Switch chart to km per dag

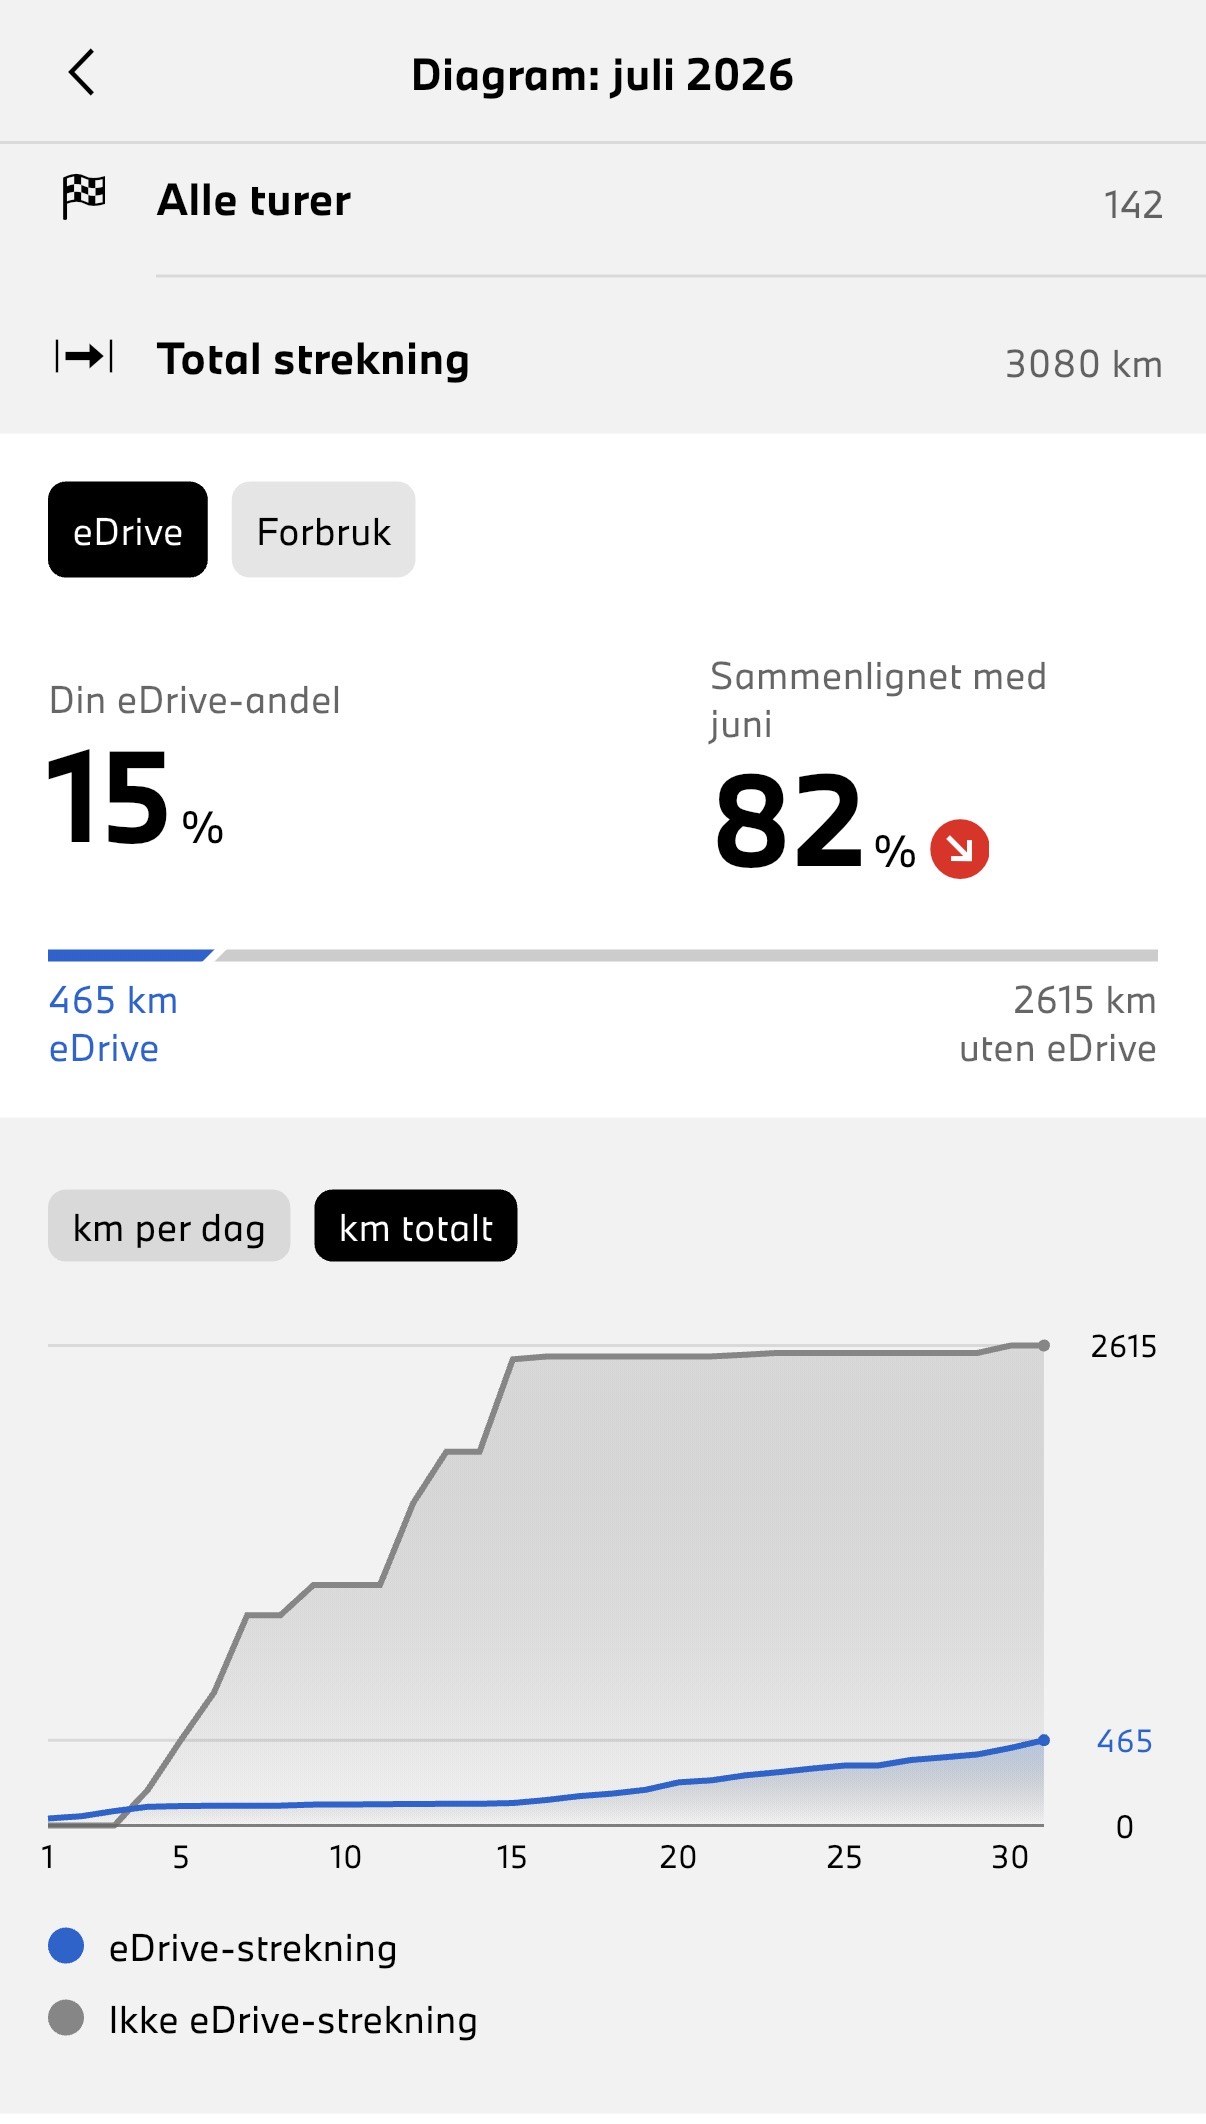tap(169, 1226)
